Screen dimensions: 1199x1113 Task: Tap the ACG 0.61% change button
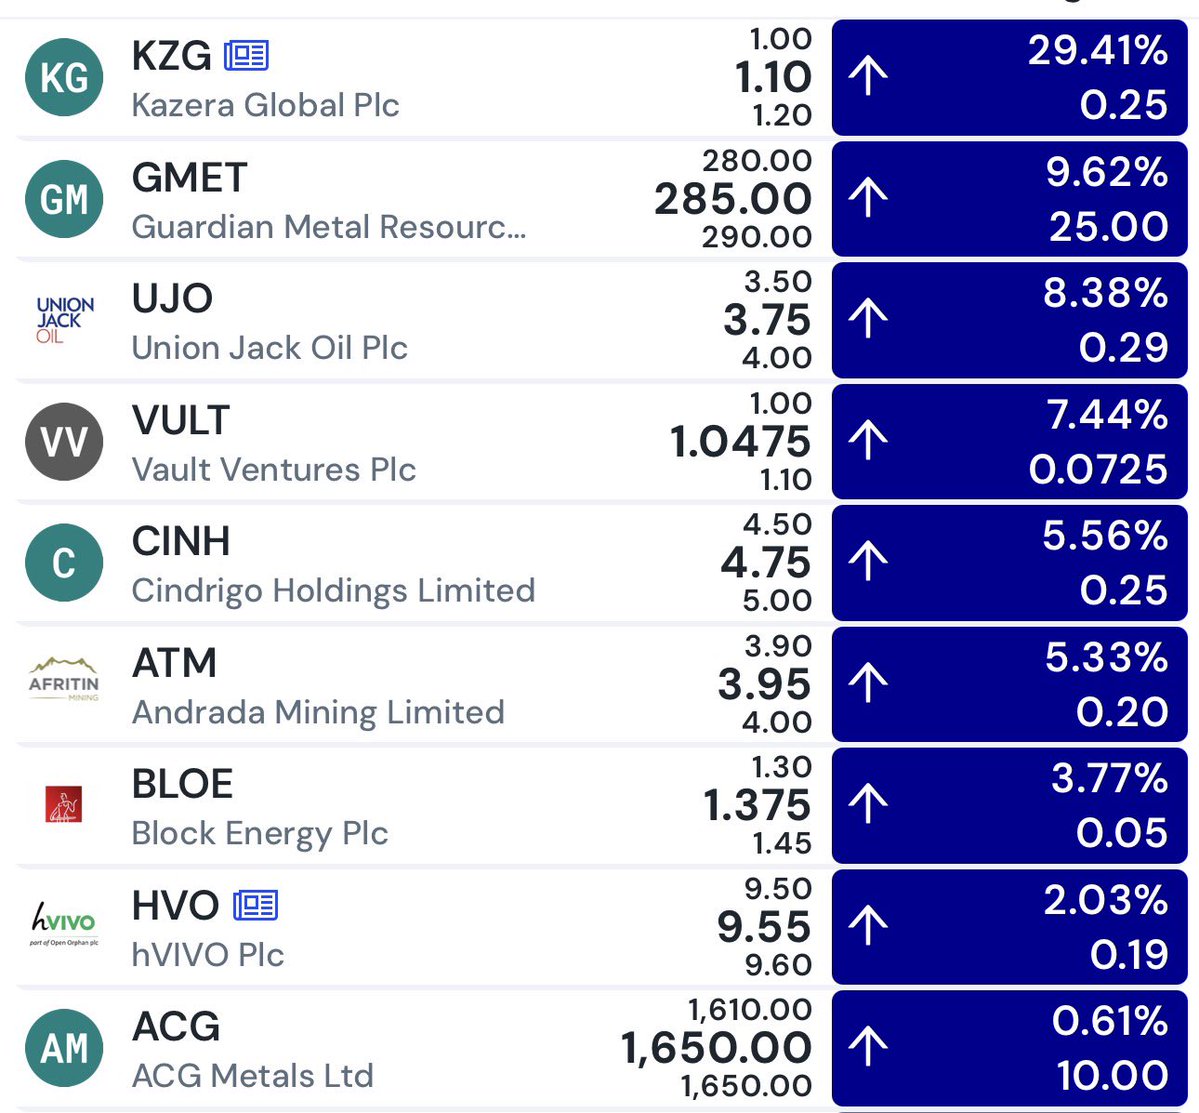pos(1010,1048)
